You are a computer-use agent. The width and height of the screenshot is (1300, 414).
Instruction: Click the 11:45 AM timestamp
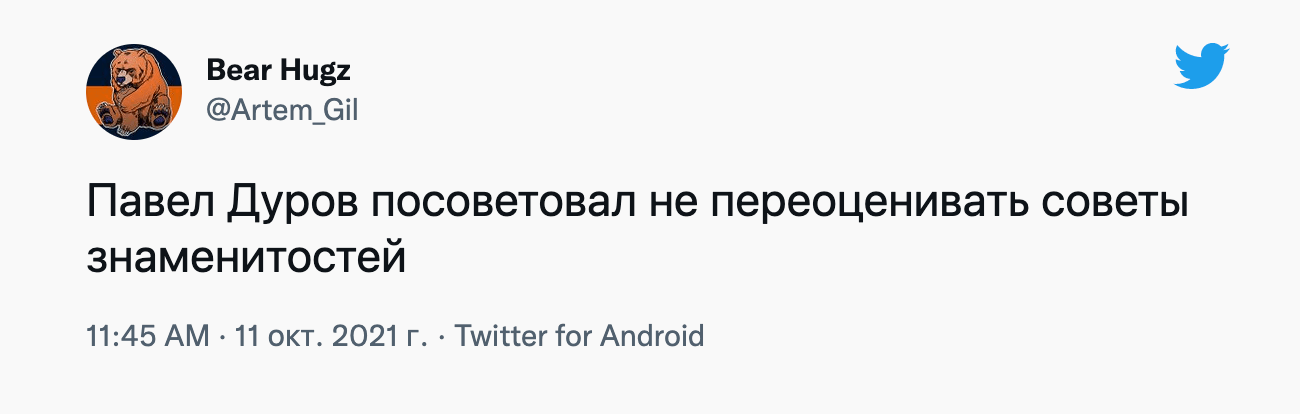pyautogui.click(x=149, y=335)
